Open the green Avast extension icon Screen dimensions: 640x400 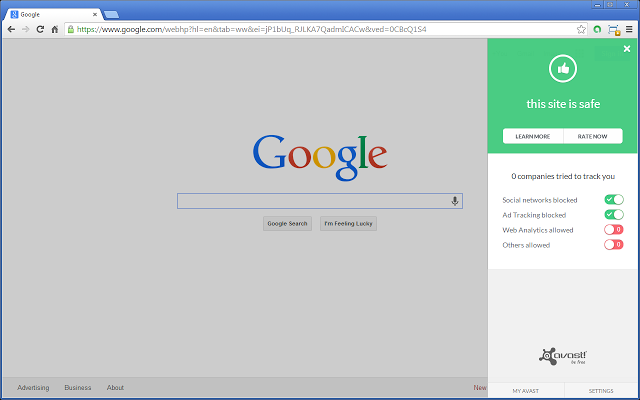[x=597, y=29]
